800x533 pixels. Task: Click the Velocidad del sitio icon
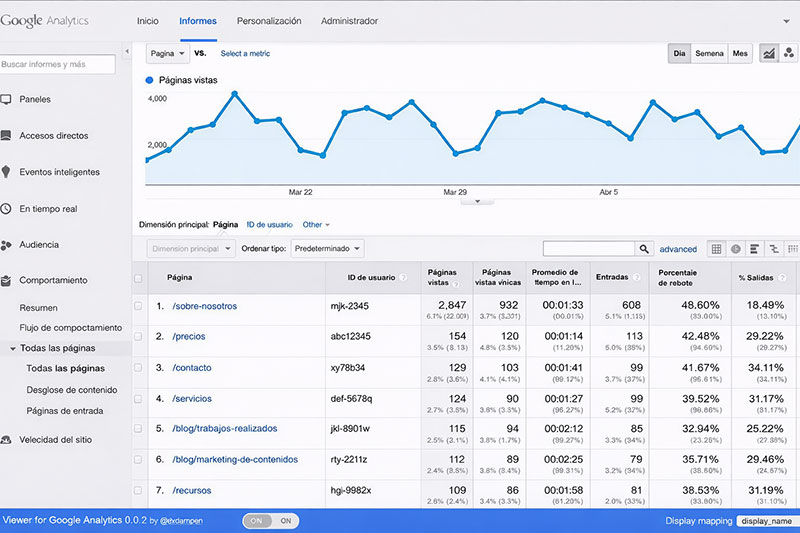point(6,440)
